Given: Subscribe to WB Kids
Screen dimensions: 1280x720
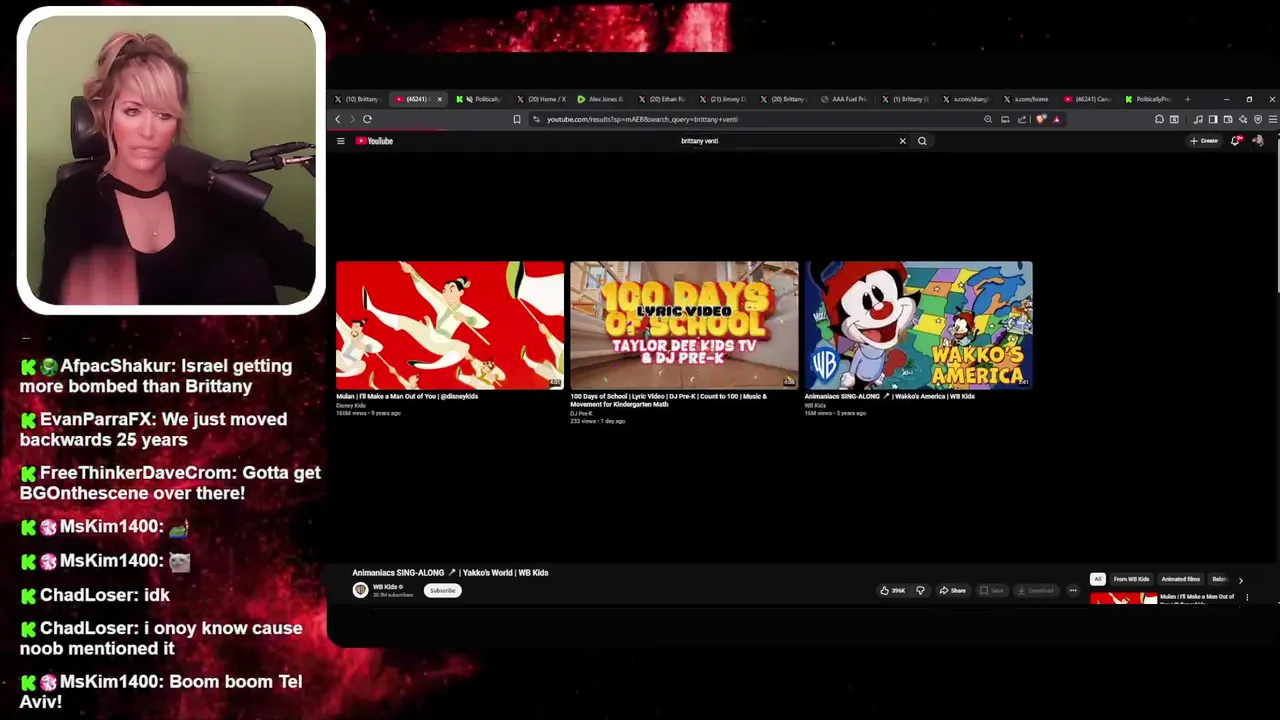Looking at the screenshot, I should pos(442,590).
